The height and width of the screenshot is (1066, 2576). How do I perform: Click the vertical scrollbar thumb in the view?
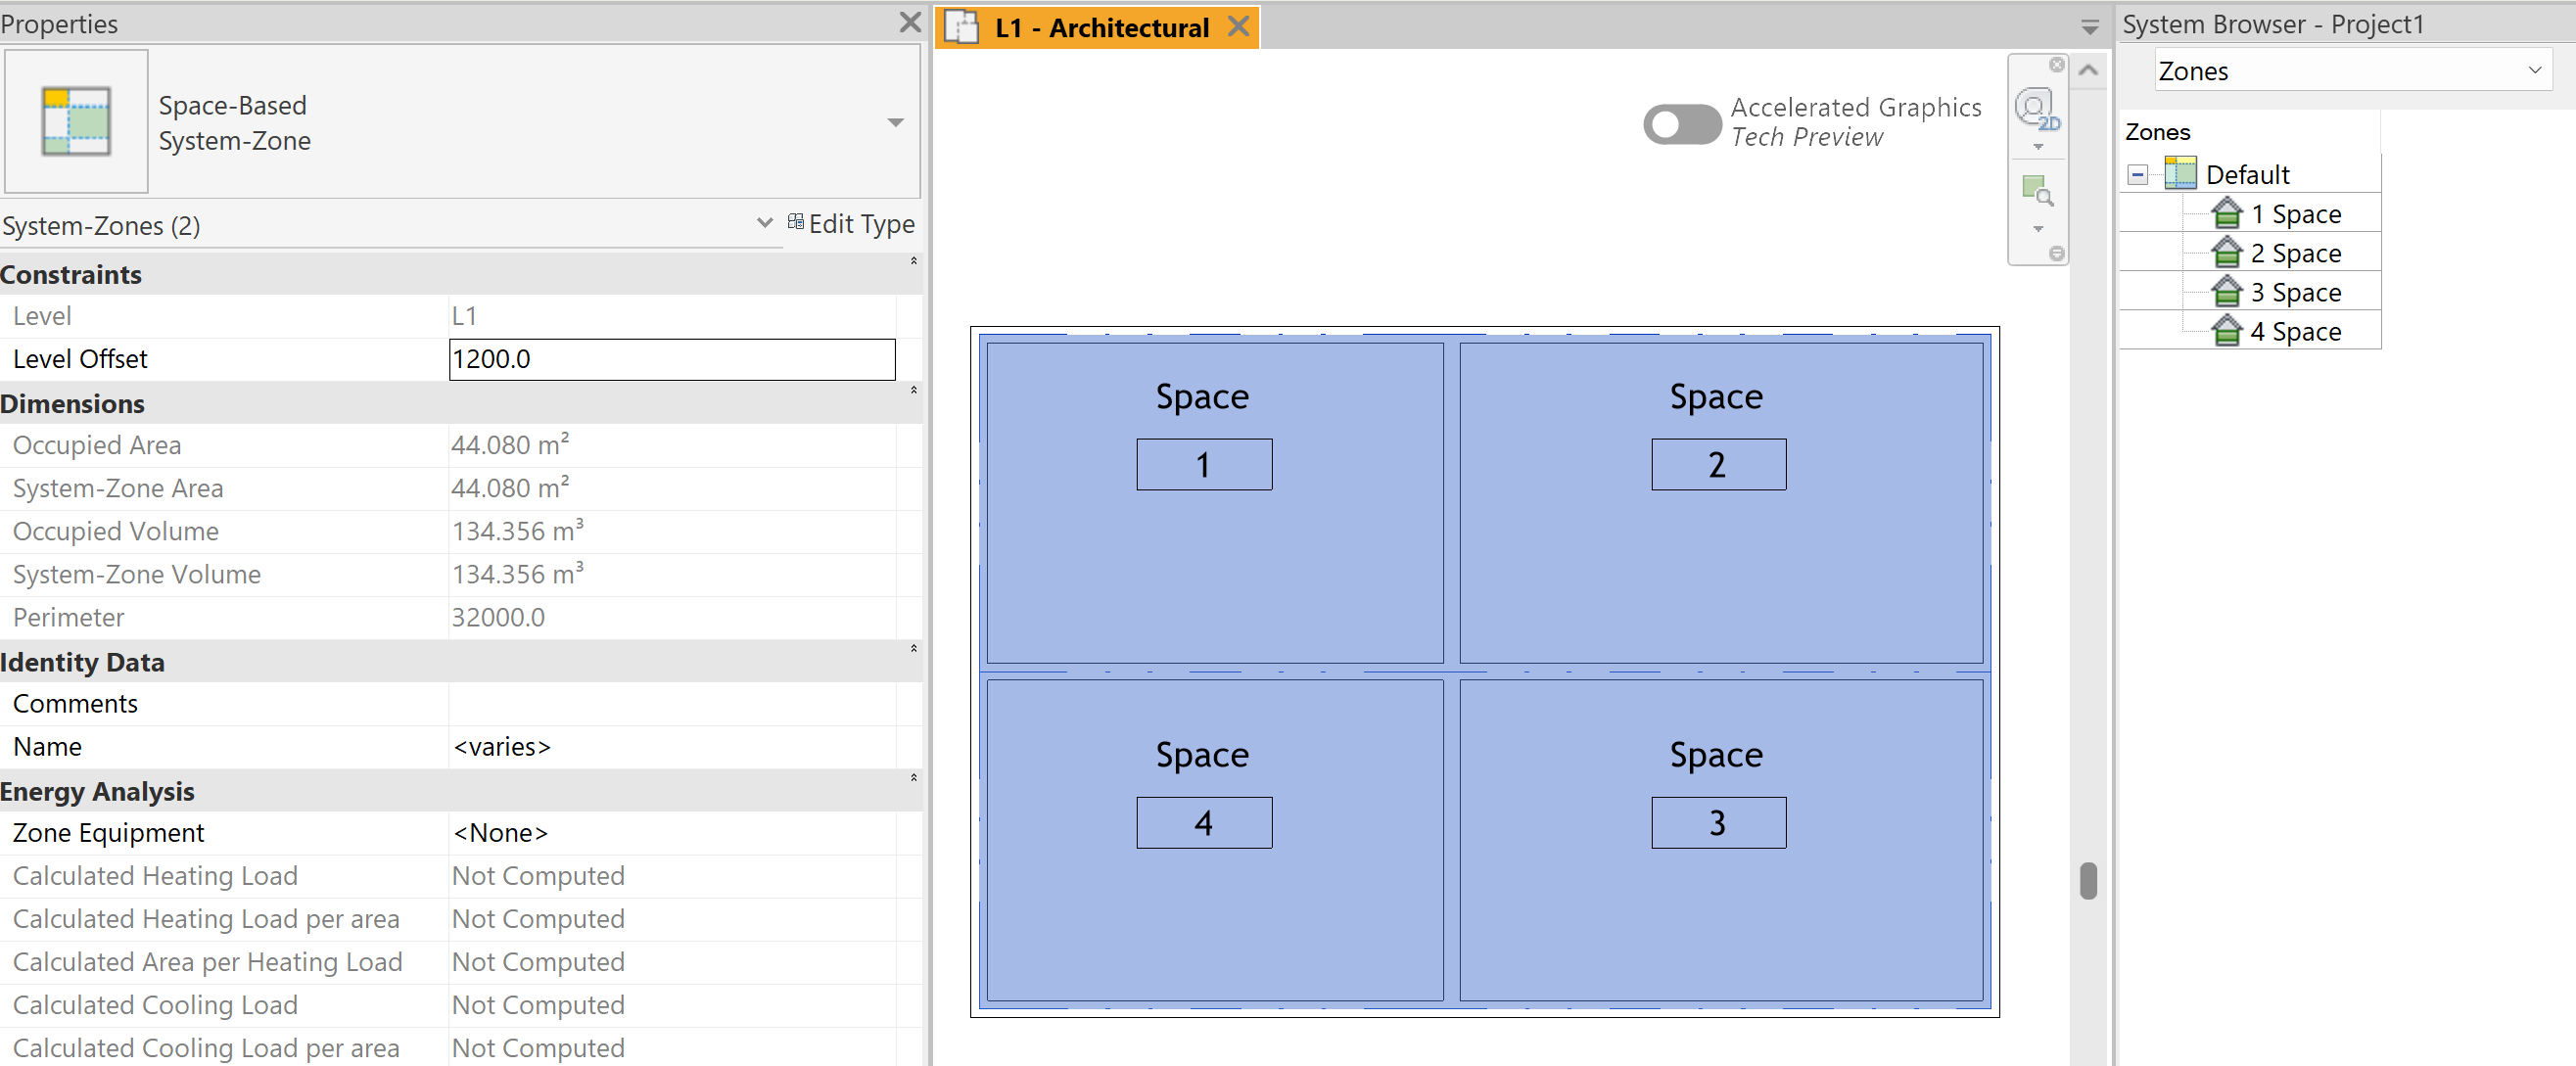click(x=2087, y=881)
